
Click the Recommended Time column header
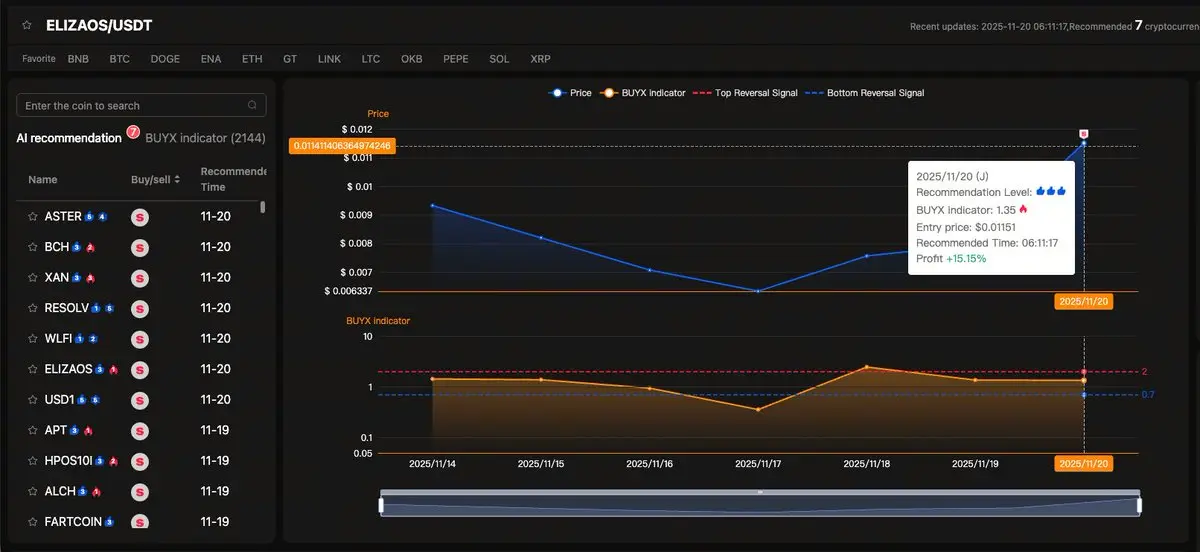pyautogui.click(x=233, y=180)
